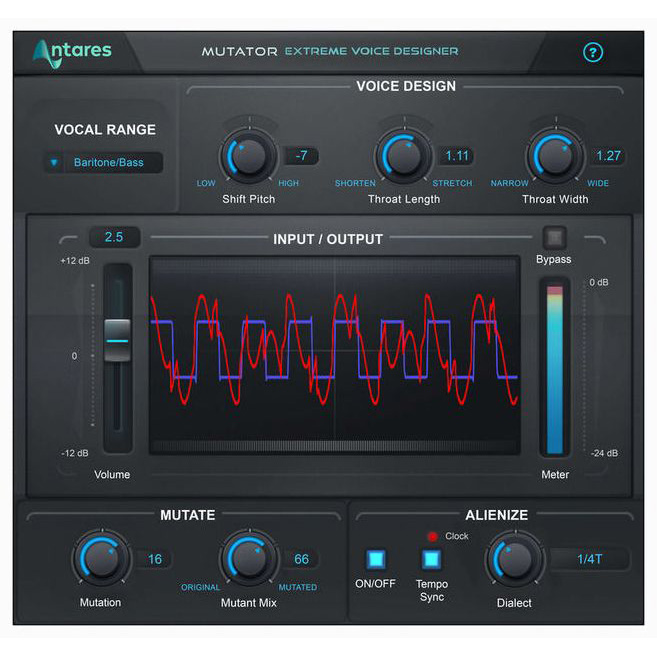Click the Dialect knob

point(515,559)
